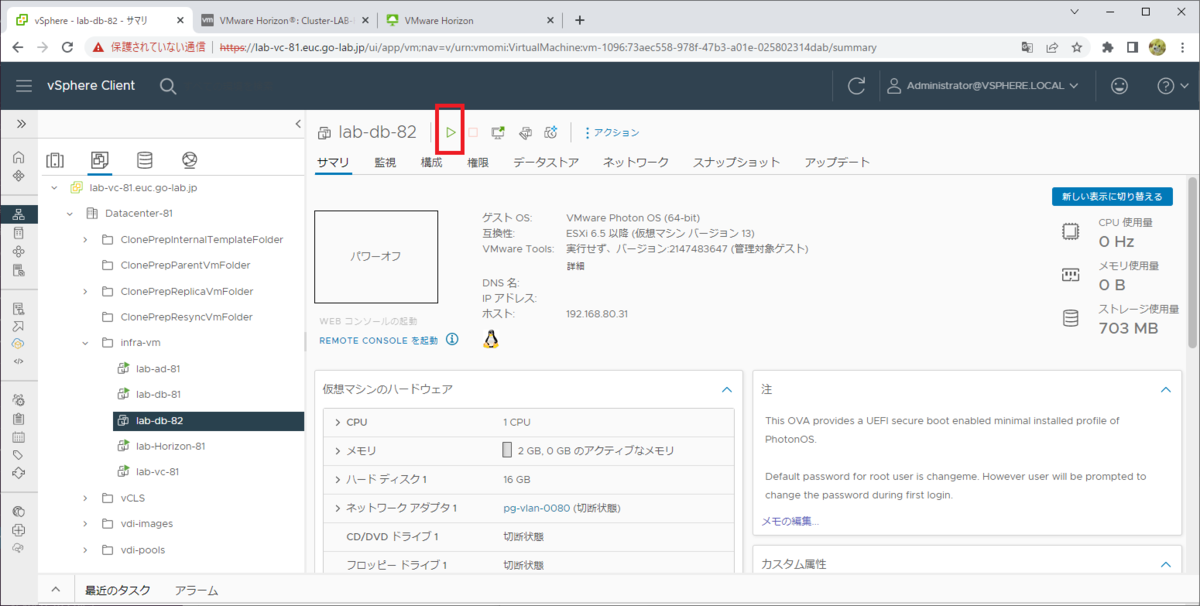Screen dimensions: 1200x606
Task: Open the スナップショット tab
Action: [x=737, y=162]
